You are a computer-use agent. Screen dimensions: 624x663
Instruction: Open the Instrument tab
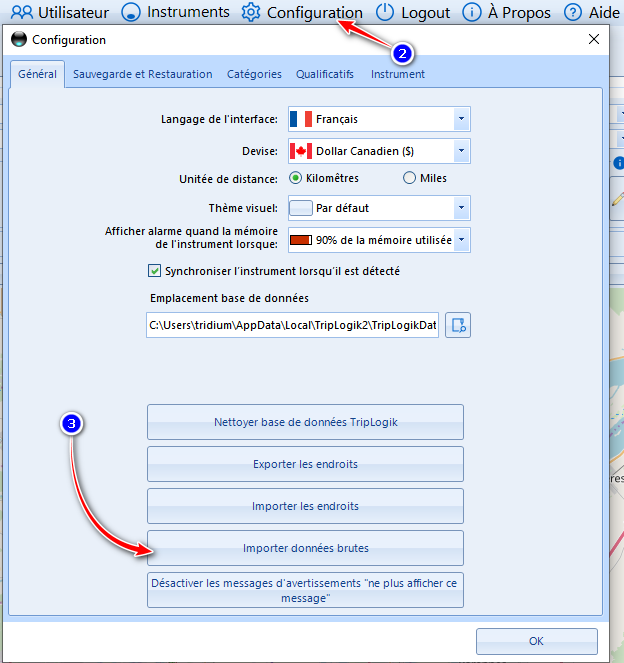398,74
